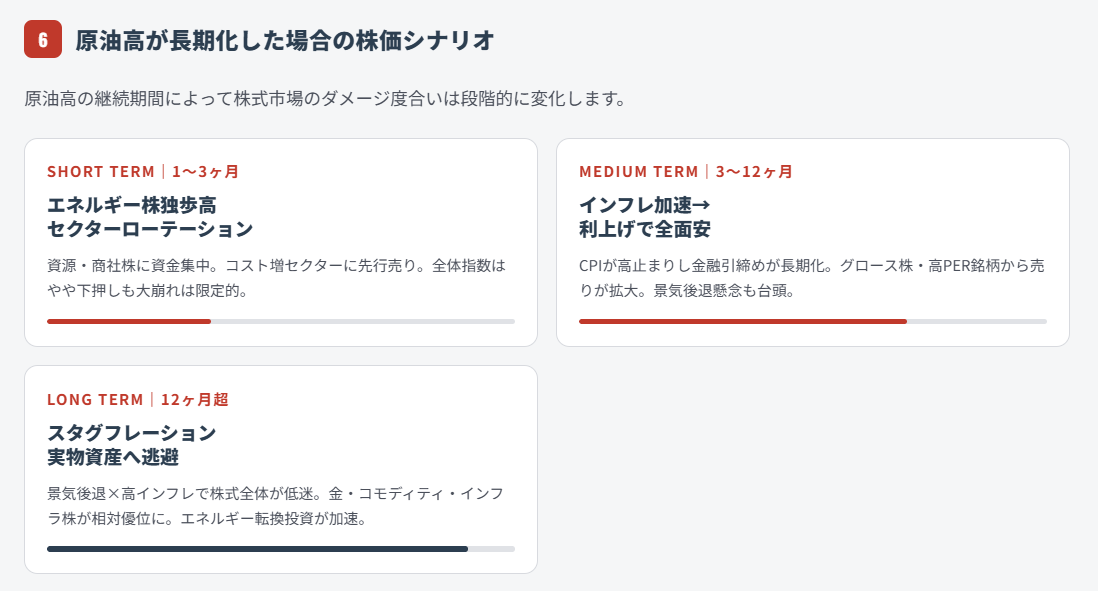Image resolution: width=1098 pixels, height=591 pixels.
Task: Select the SHORT TERM 1〜3ヶ月 label
Action: coord(143,171)
